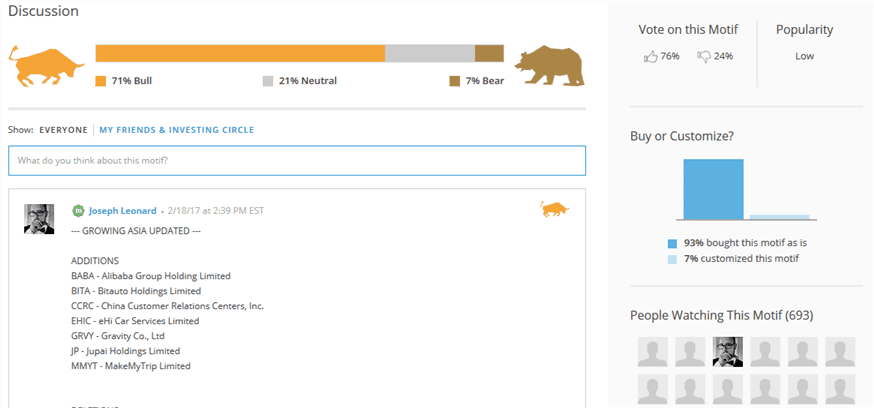Click the orange Bull segment of sentiment bar
Viewport: 874px width, 408px height.
(x=240, y=53)
